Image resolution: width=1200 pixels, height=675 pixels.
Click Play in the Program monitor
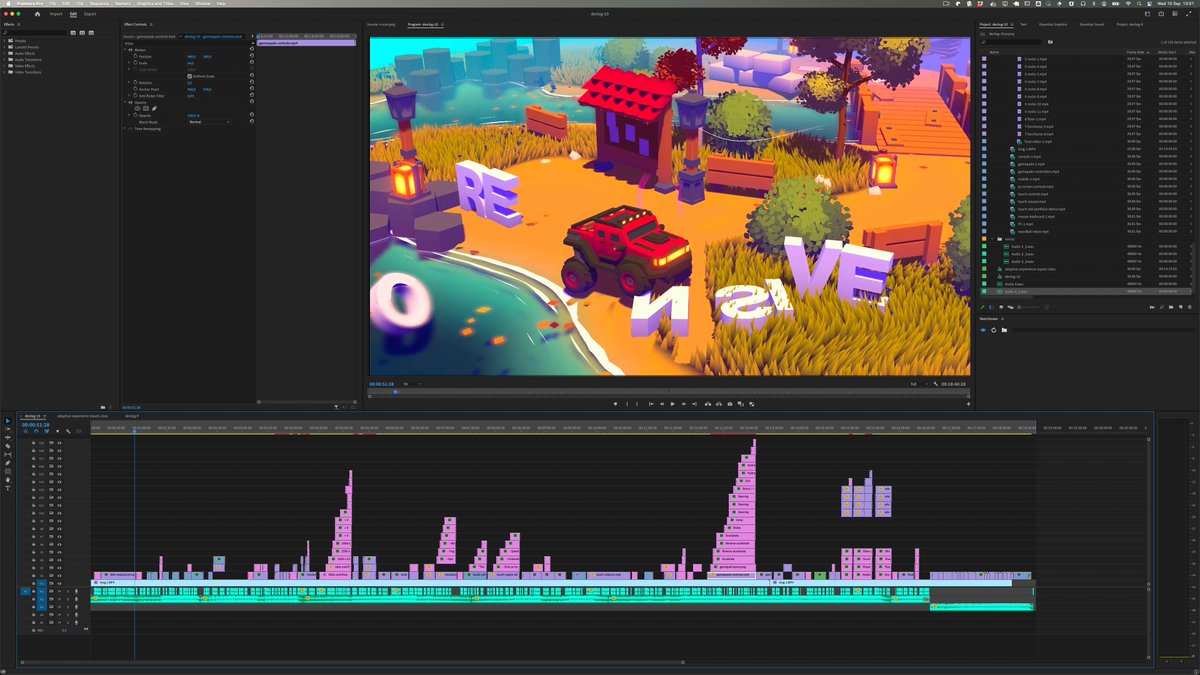tap(672, 404)
